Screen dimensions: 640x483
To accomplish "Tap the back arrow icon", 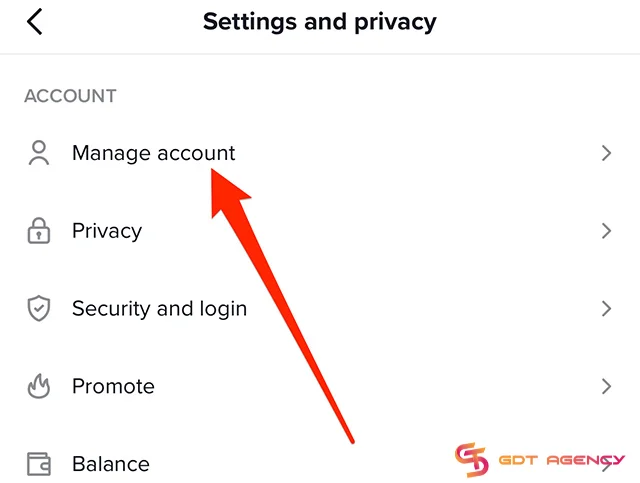I will pyautogui.click(x=35, y=22).
